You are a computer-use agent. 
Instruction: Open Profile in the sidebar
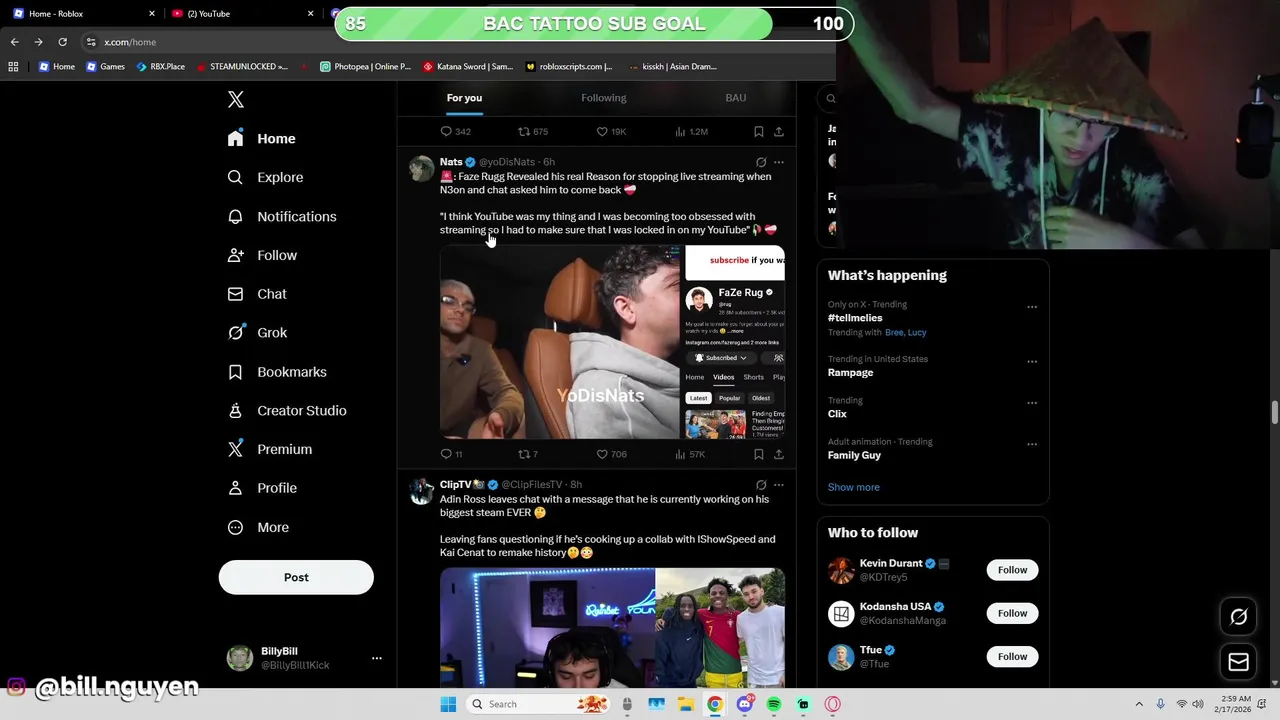click(x=262, y=488)
